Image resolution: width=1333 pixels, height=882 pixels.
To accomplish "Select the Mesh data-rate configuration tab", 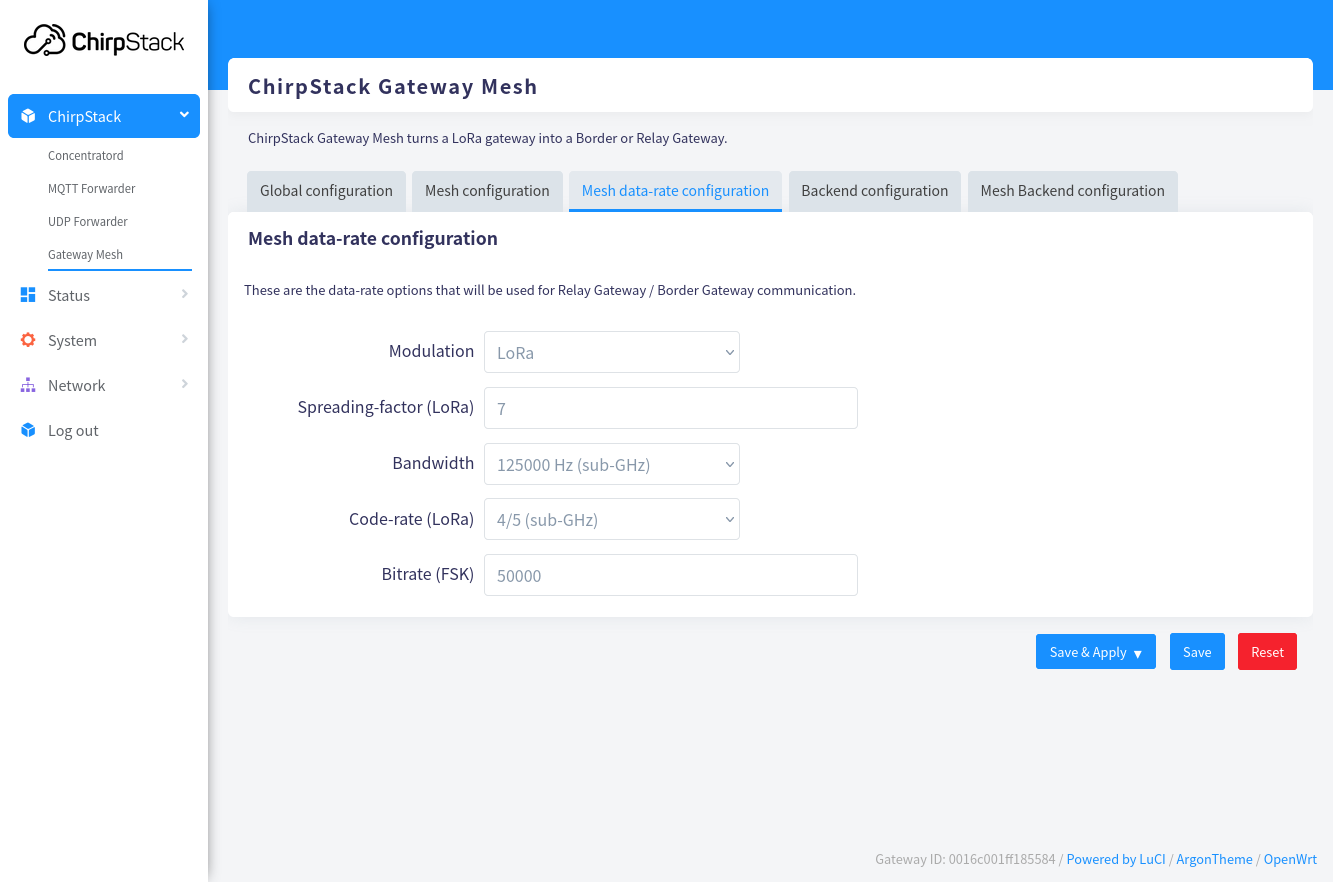I will 675,191.
